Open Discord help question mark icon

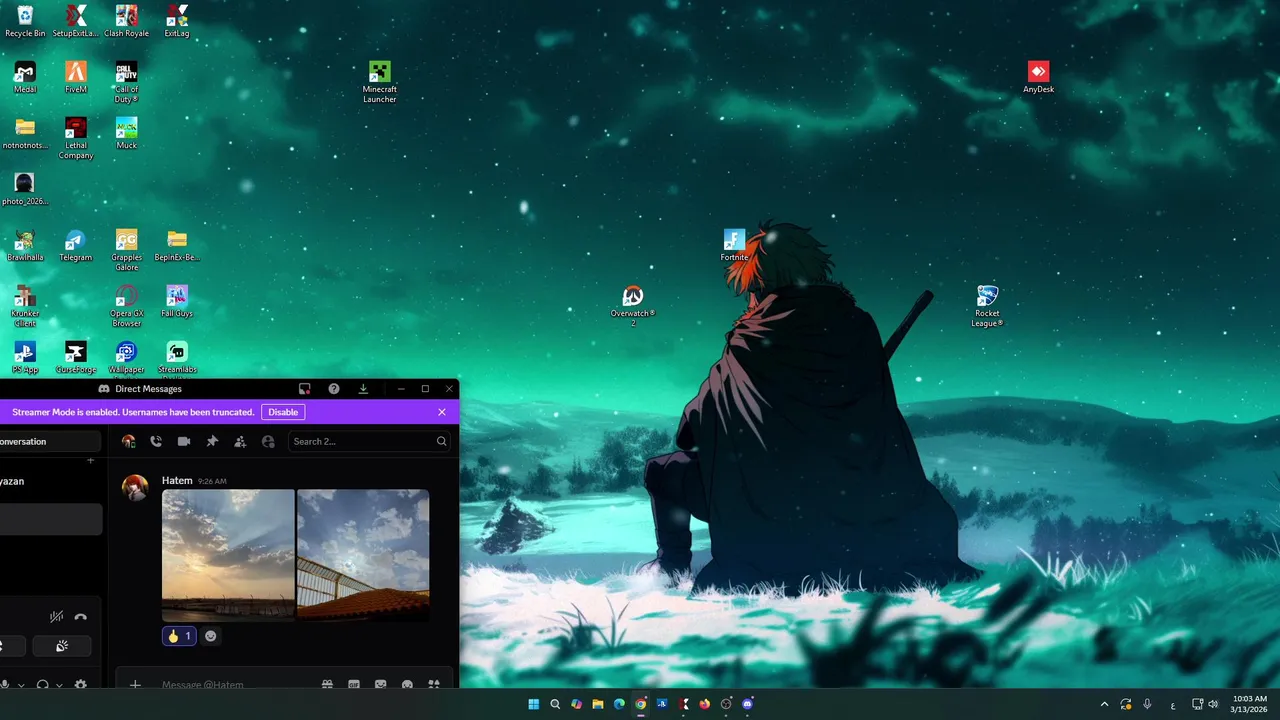(334, 389)
